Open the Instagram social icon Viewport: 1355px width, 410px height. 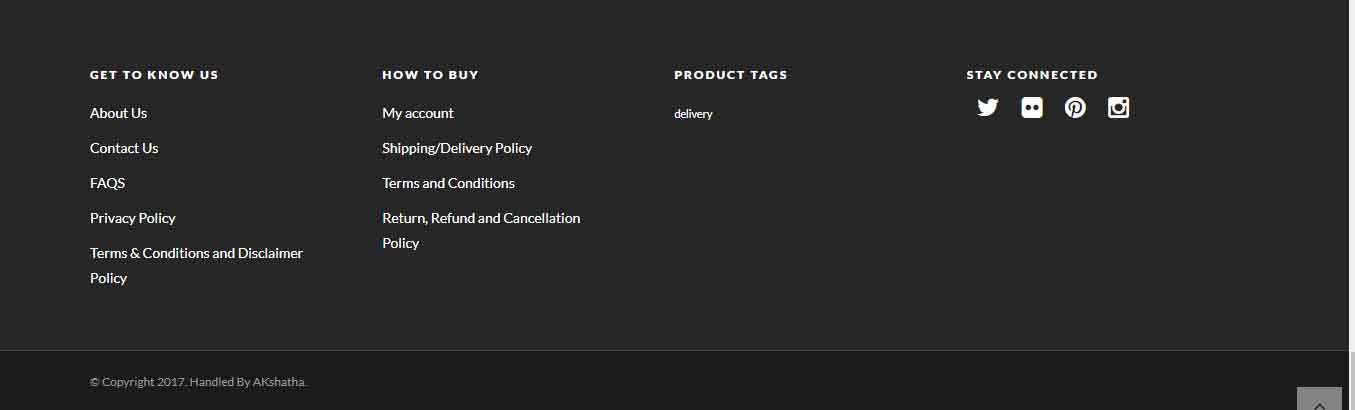click(1119, 108)
